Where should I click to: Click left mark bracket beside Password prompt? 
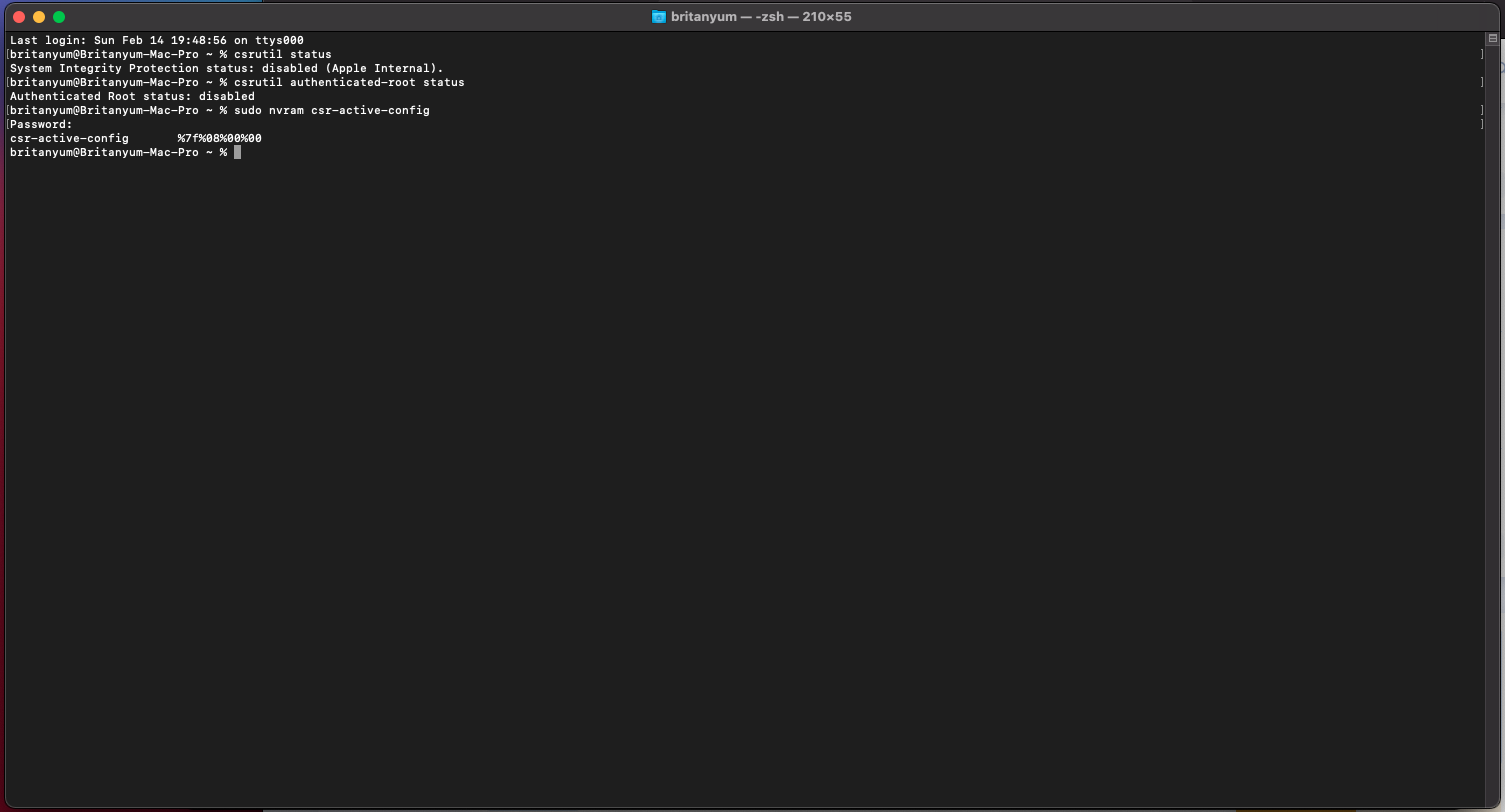tap(7, 124)
